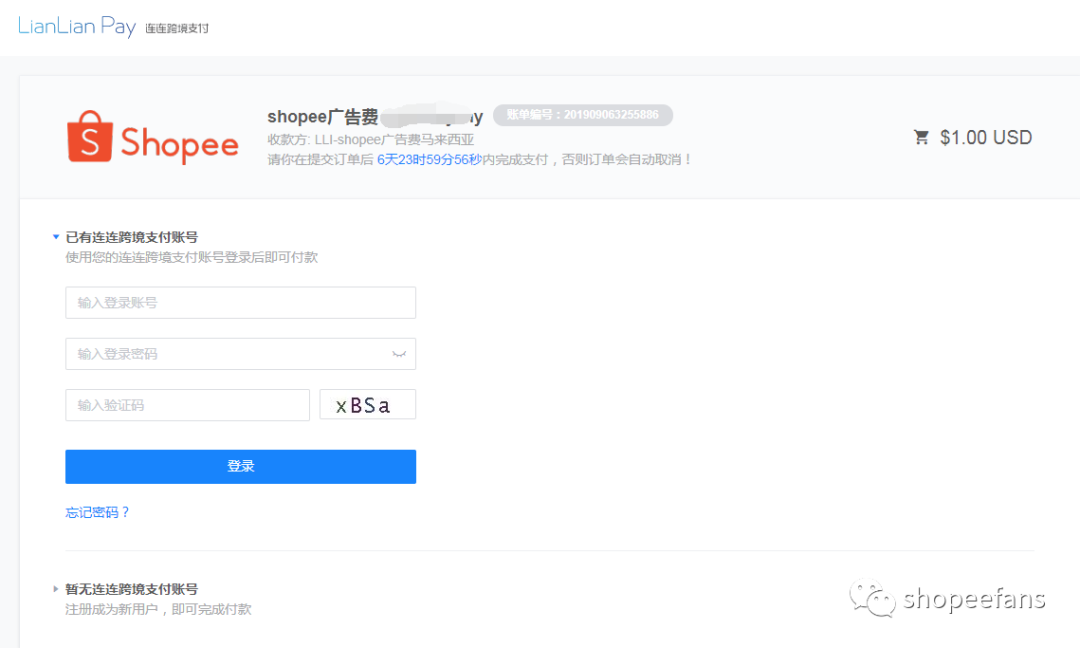Click the shopeefans watermark icon
Viewport: 1080px width, 648px height.
[x=871, y=597]
